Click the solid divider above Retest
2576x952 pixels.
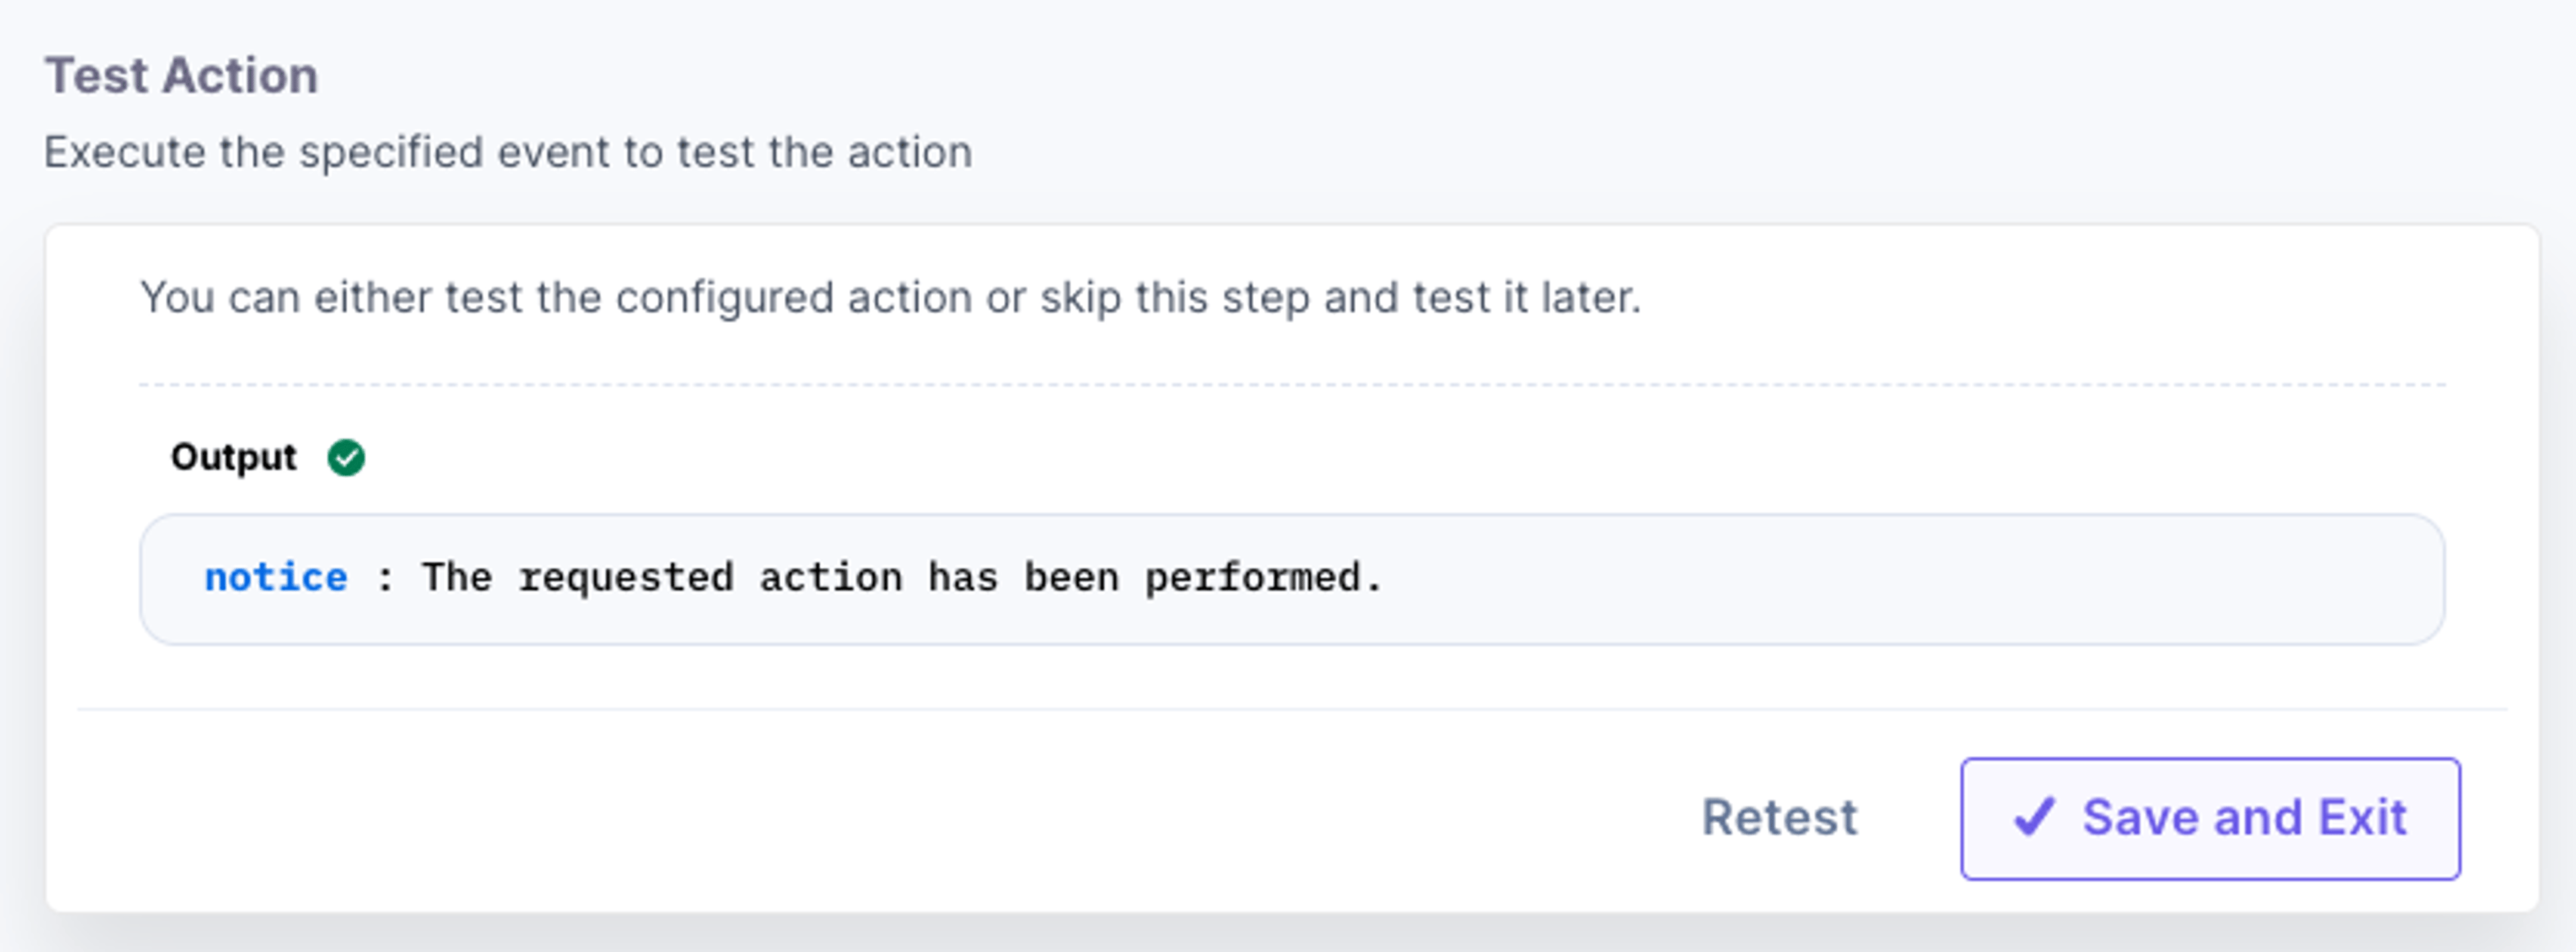pos(1292,709)
